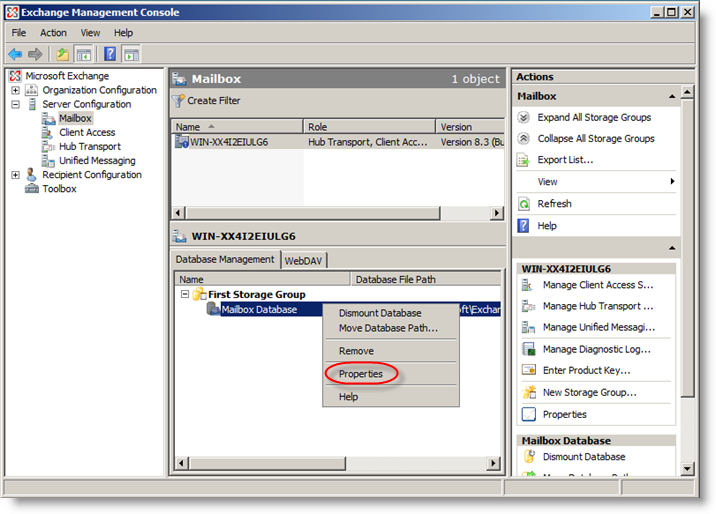Open the View submenu arrow in Actions

coord(672,181)
